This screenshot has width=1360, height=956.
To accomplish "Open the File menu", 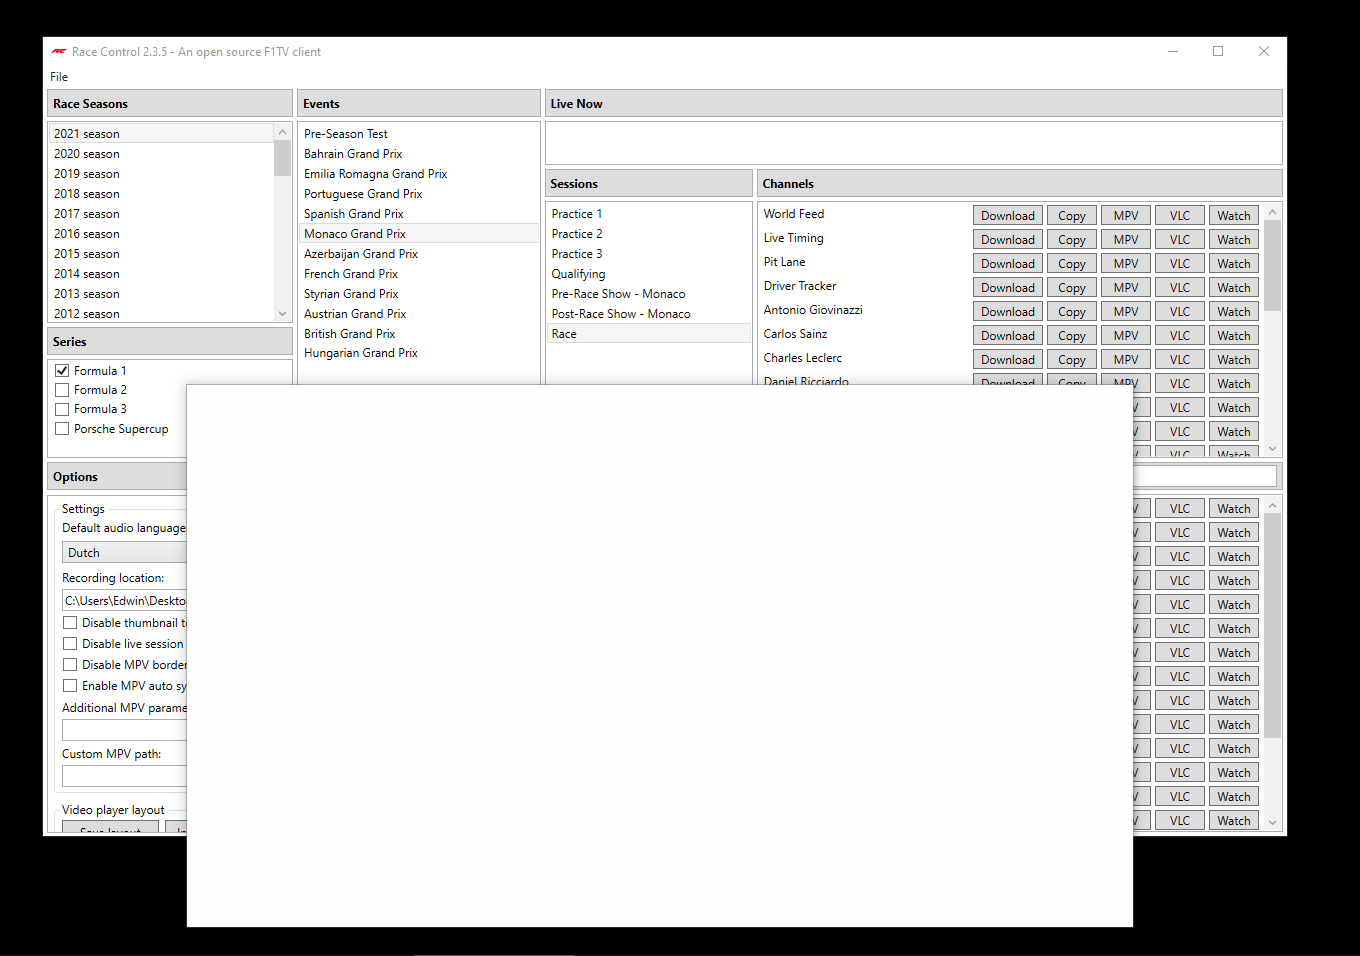I will [x=58, y=76].
